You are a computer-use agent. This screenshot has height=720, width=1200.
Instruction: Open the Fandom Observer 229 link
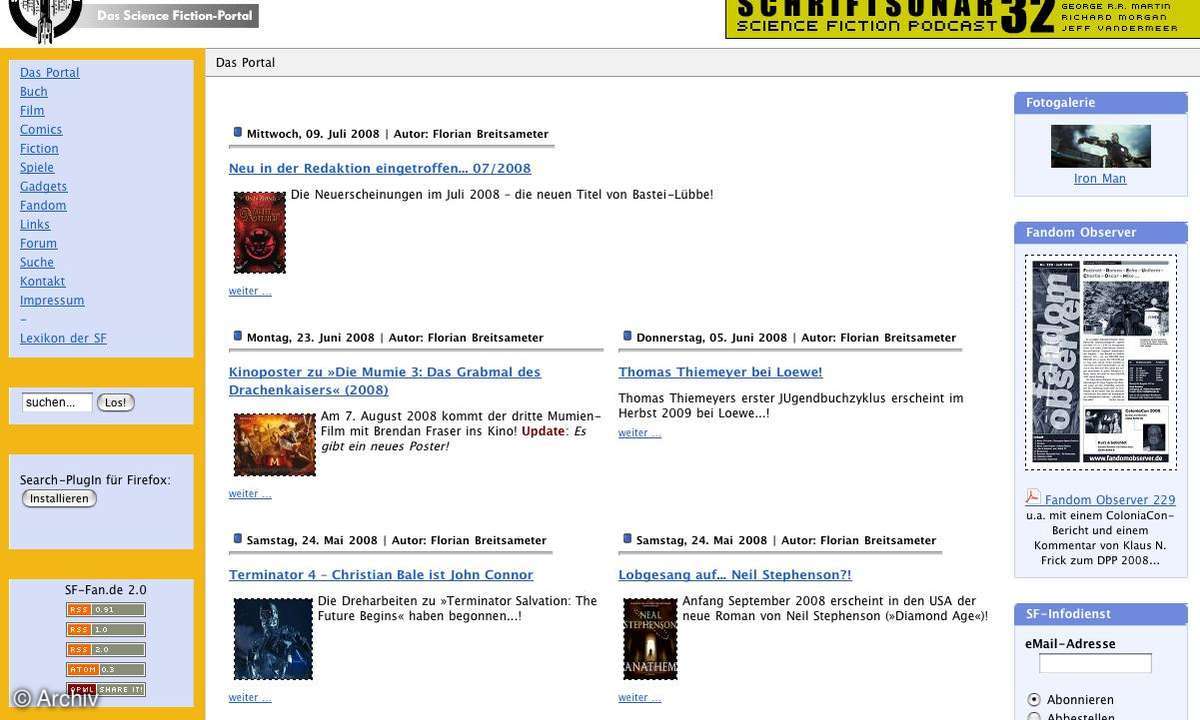tap(1110, 500)
